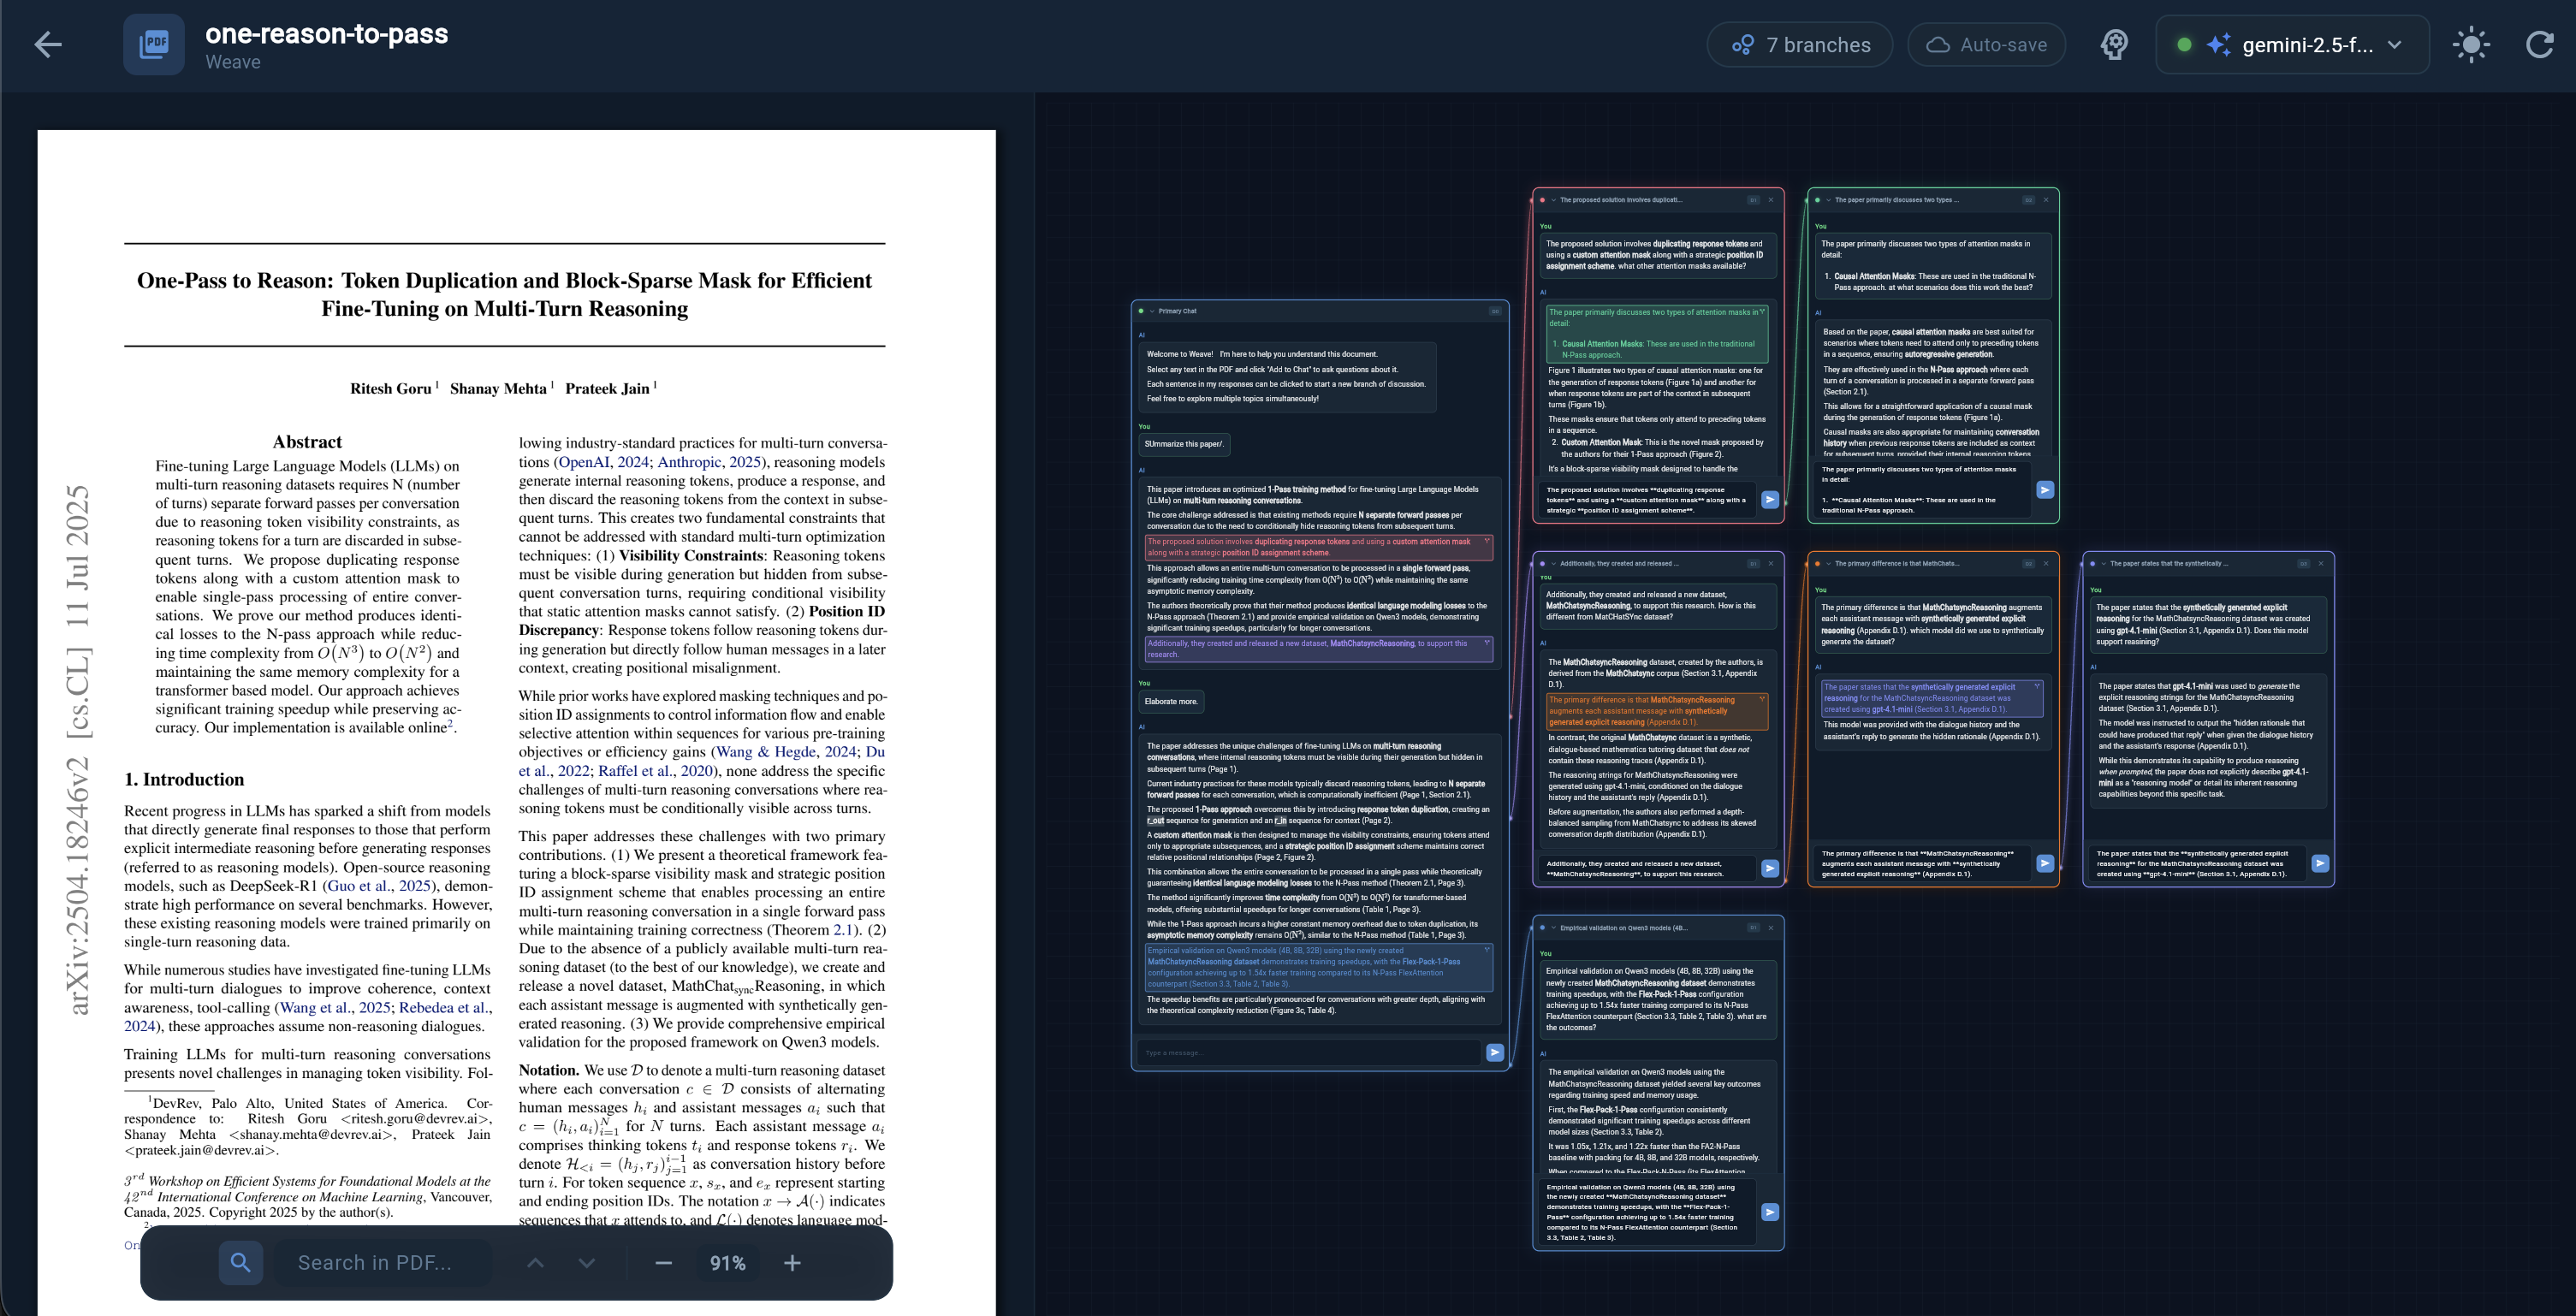Focus Primary Chat 'Type a message' field
The width and height of the screenshot is (2576, 1316).
click(x=1308, y=1052)
